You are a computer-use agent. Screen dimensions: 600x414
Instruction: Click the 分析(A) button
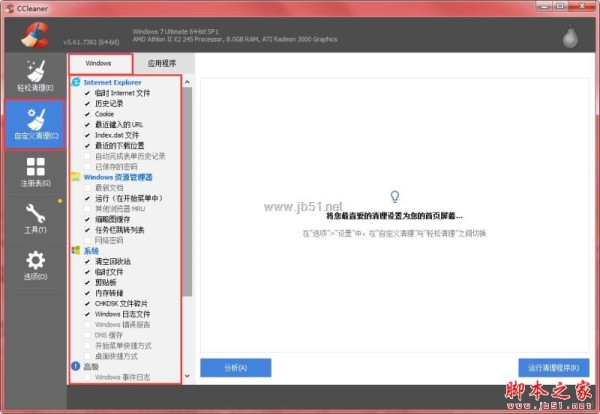(x=235, y=367)
